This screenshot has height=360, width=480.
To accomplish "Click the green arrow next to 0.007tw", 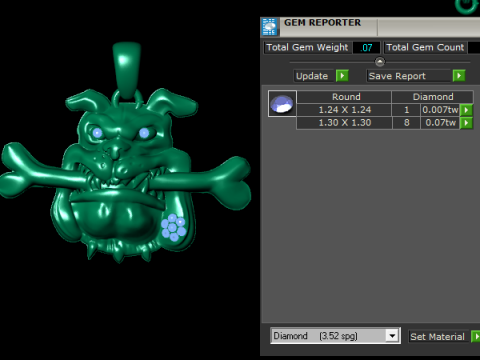I will (466, 110).
